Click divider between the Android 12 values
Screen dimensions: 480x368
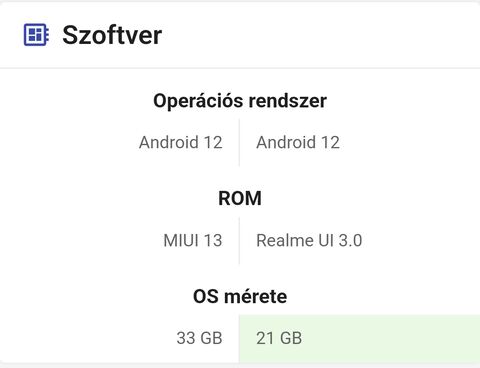click(x=239, y=142)
